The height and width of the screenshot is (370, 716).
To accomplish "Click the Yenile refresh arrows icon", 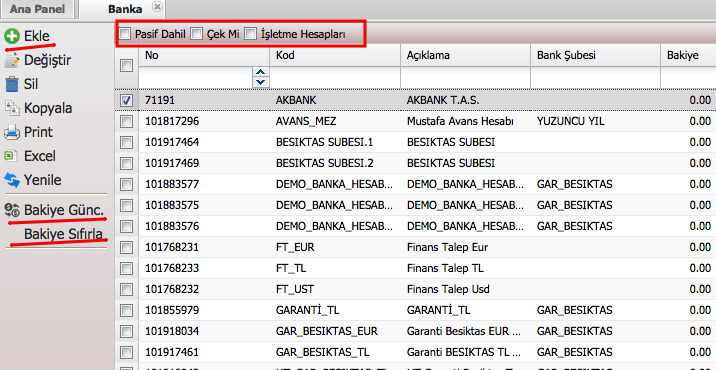I will click(12, 180).
